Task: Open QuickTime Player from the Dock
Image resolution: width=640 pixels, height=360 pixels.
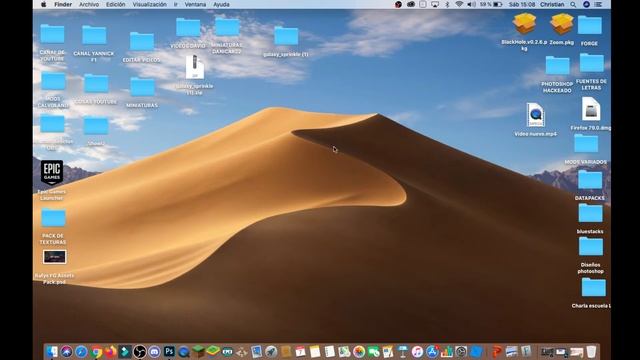Action: [x=184, y=351]
